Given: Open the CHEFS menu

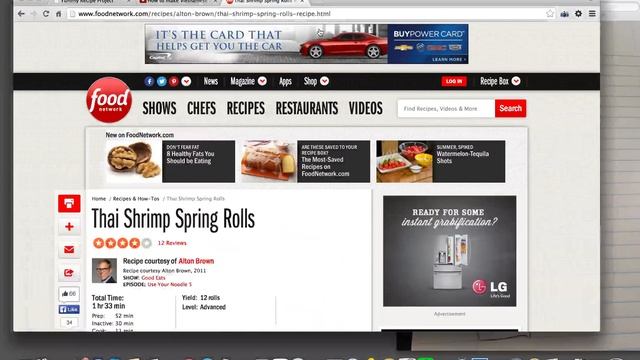Looking at the screenshot, I should pos(202,108).
